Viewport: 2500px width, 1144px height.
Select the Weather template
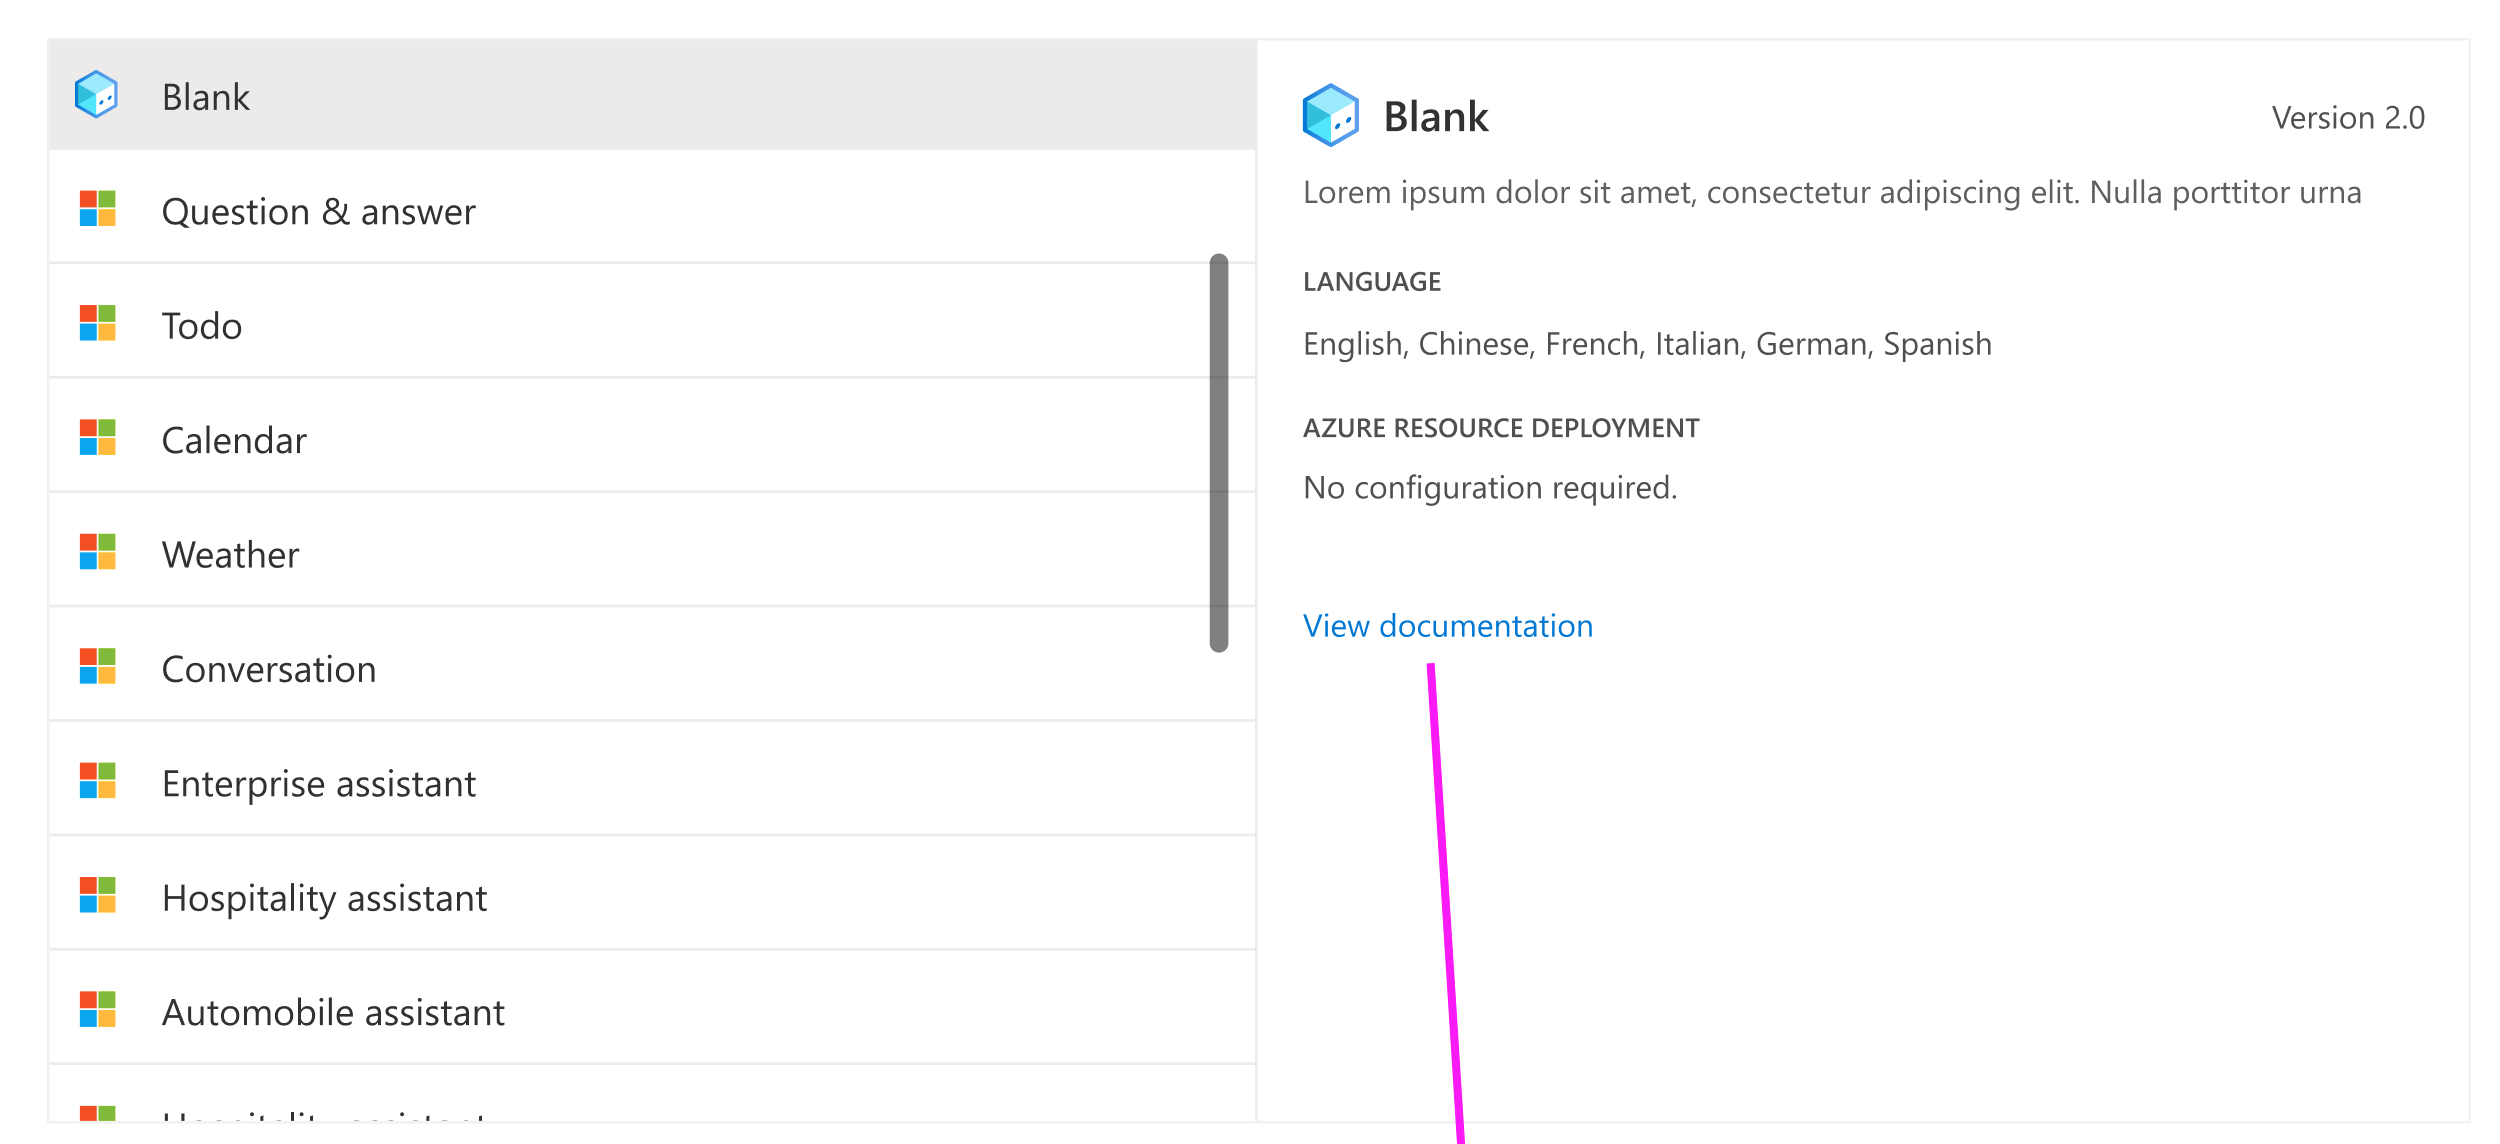tap(230, 553)
